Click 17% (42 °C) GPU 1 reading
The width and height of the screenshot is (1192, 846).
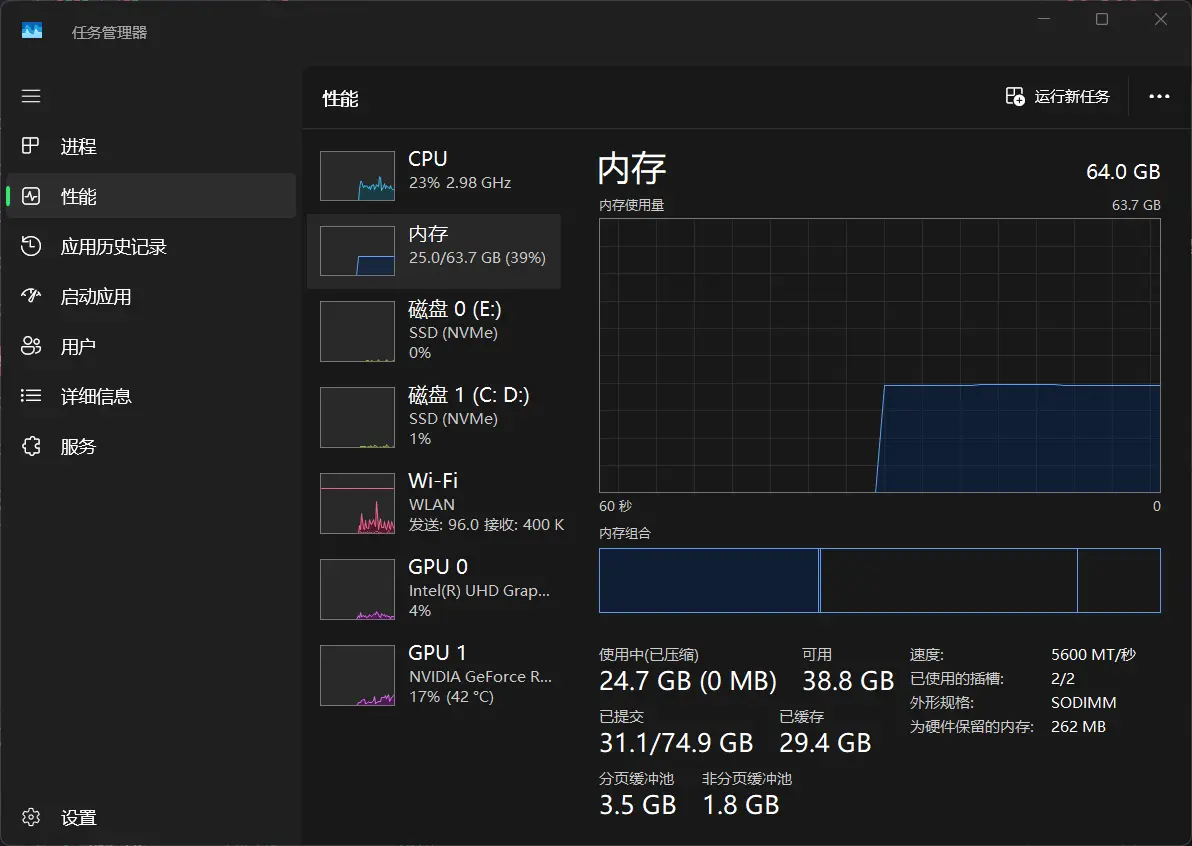[451, 696]
